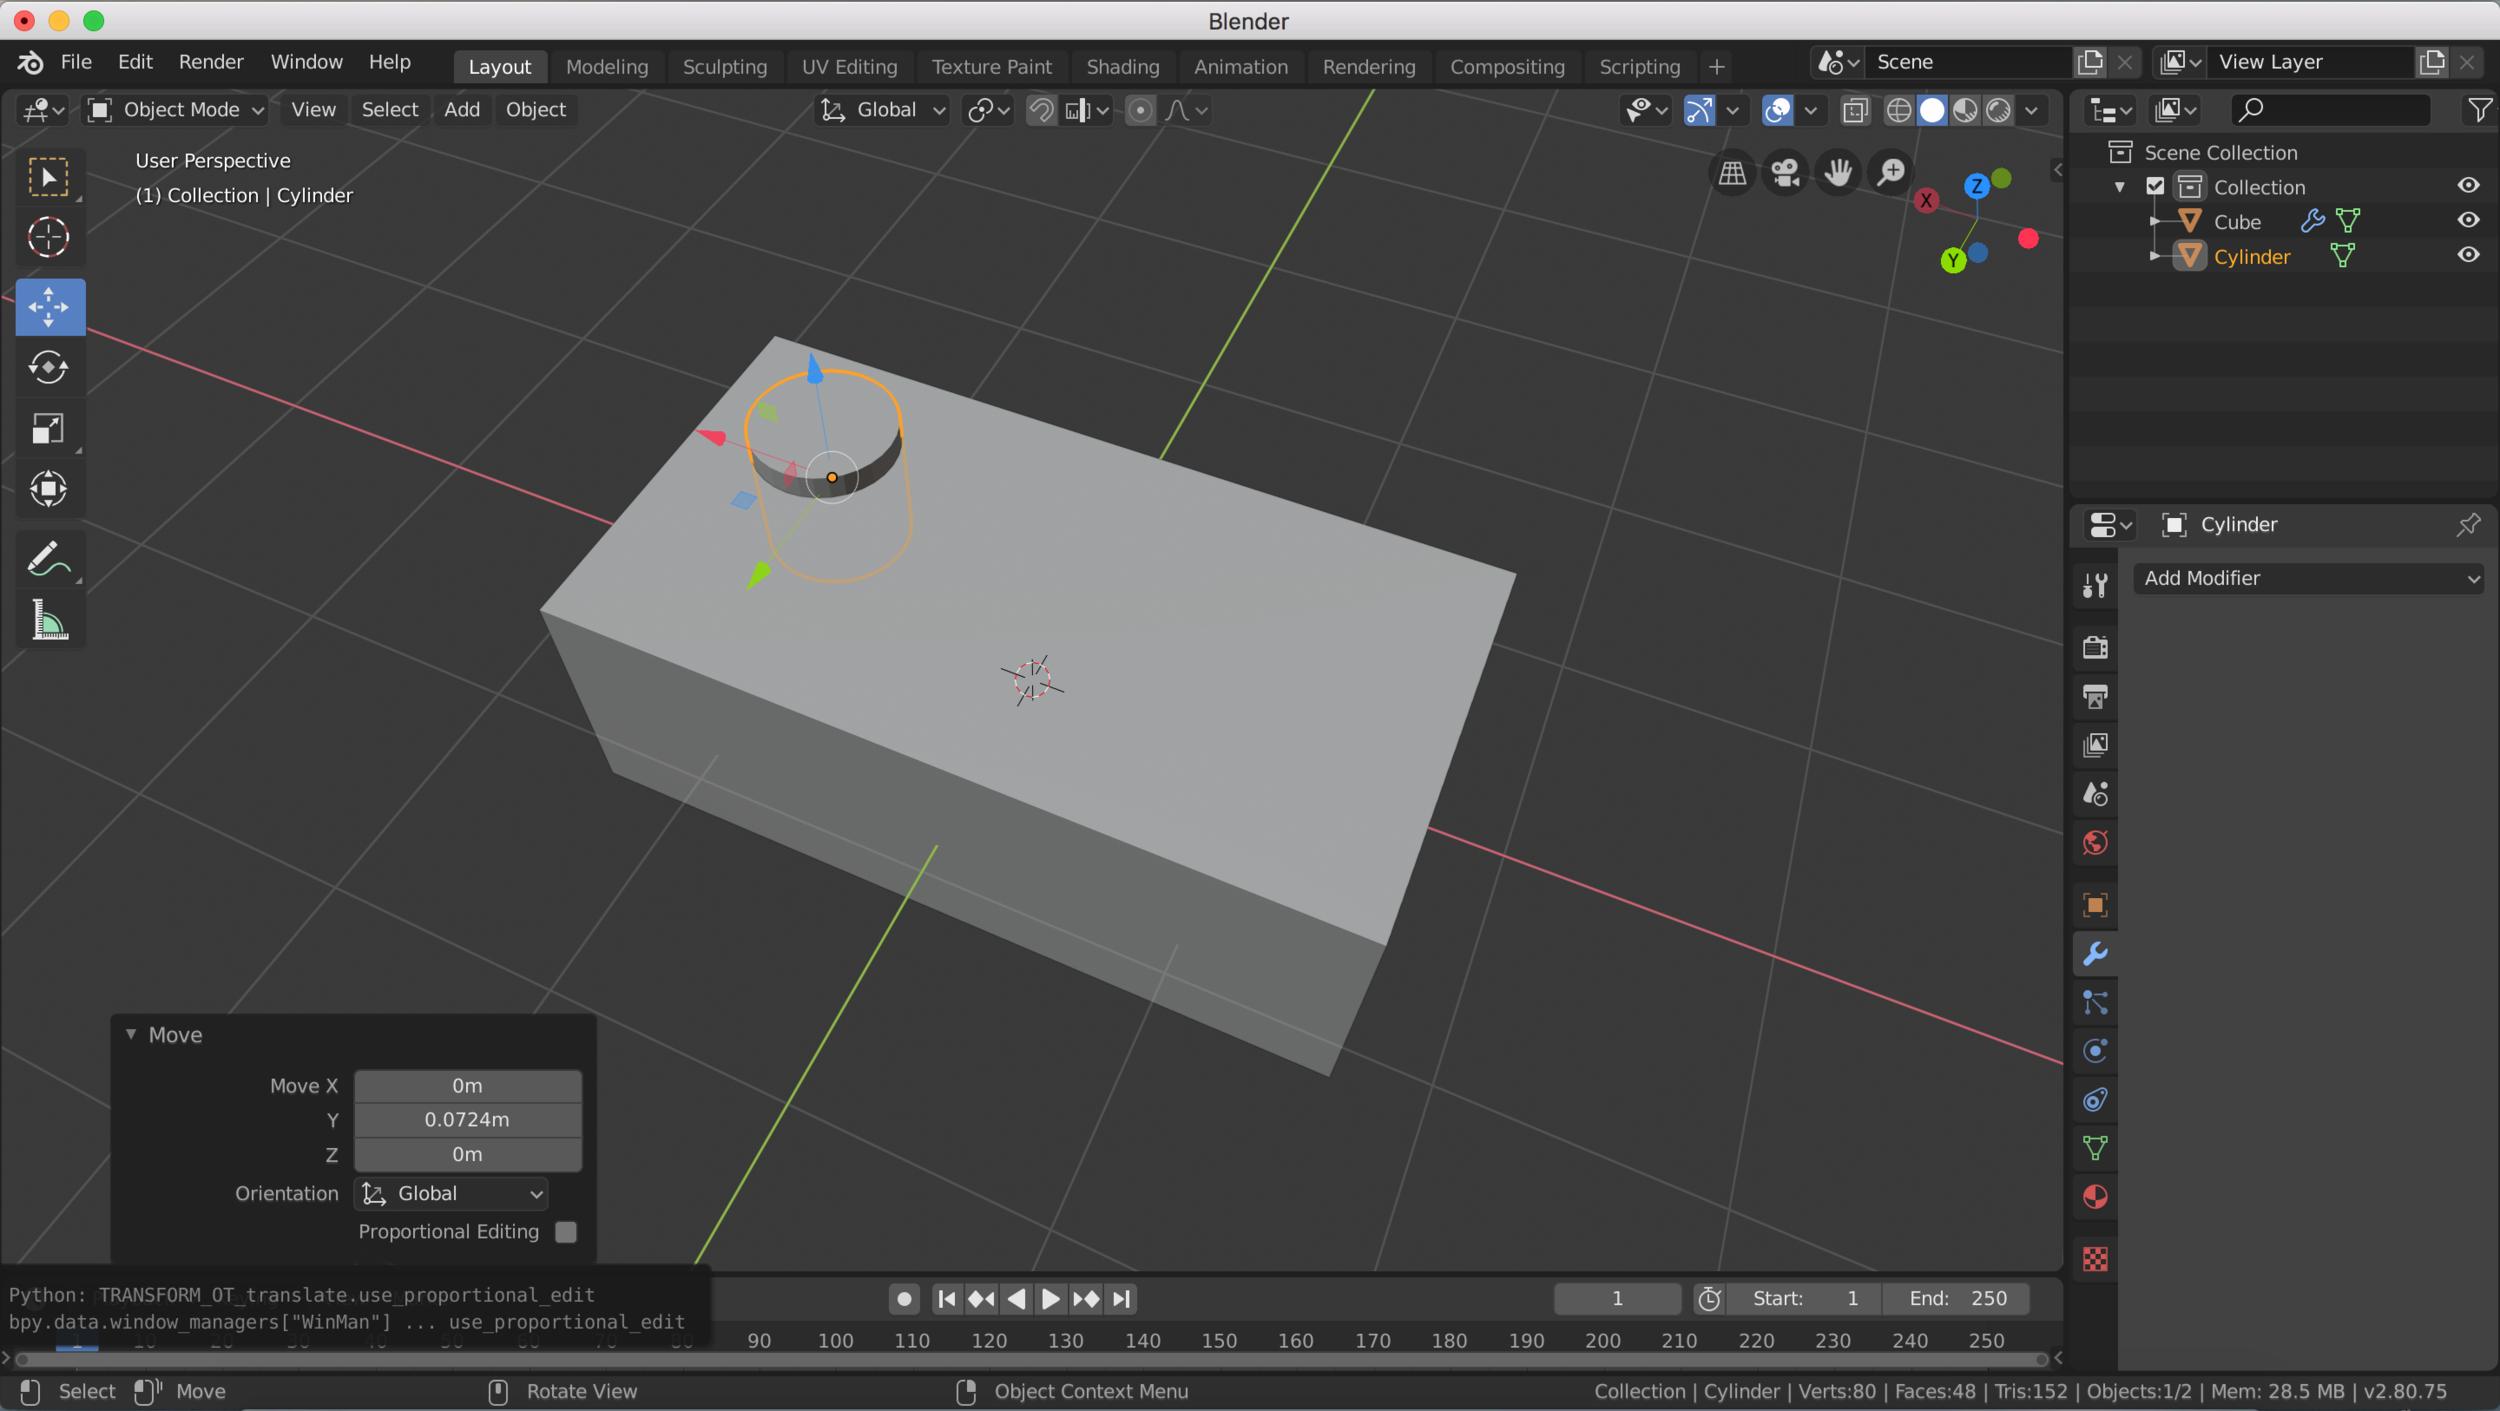Open the Object properties tab
The height and width of the screenshot is (1411, 2500).
click(2095, 905)
